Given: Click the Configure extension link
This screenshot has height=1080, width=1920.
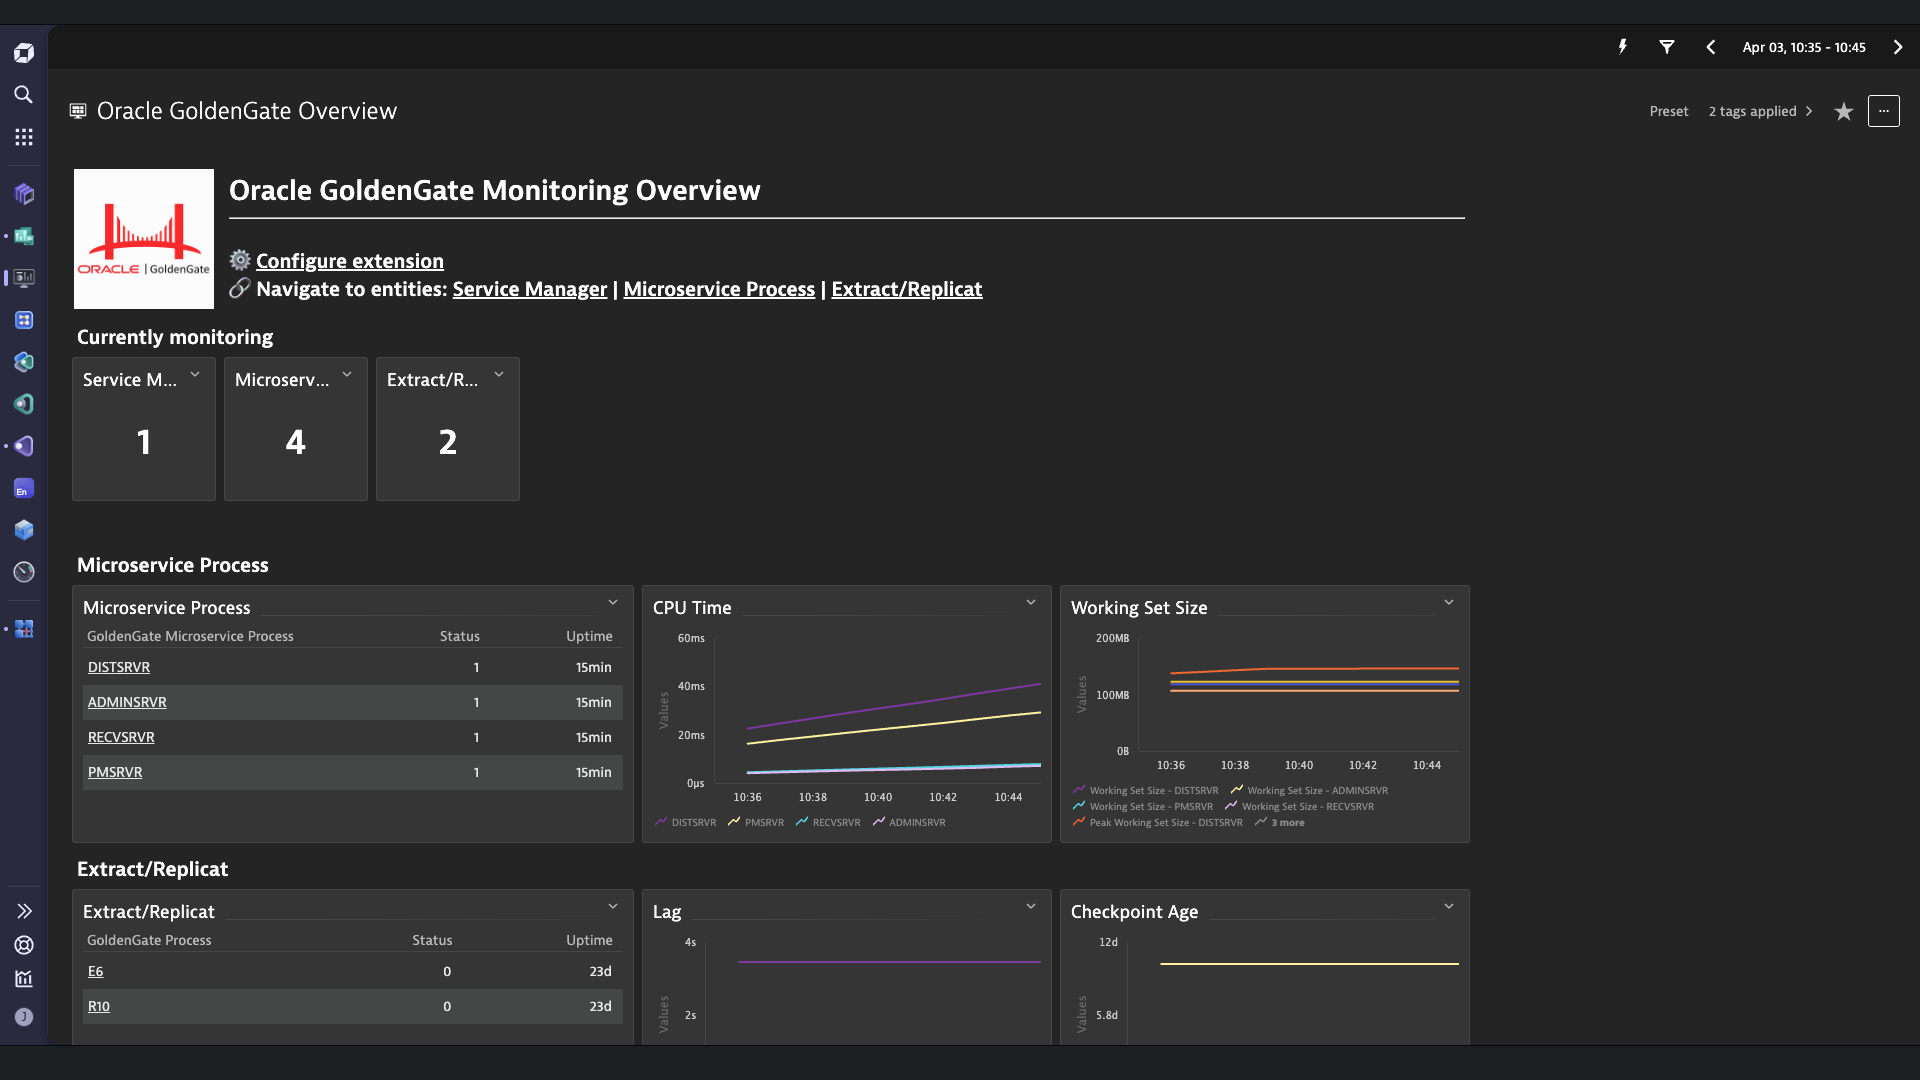Looking at the screenshot, I should 350,261.
